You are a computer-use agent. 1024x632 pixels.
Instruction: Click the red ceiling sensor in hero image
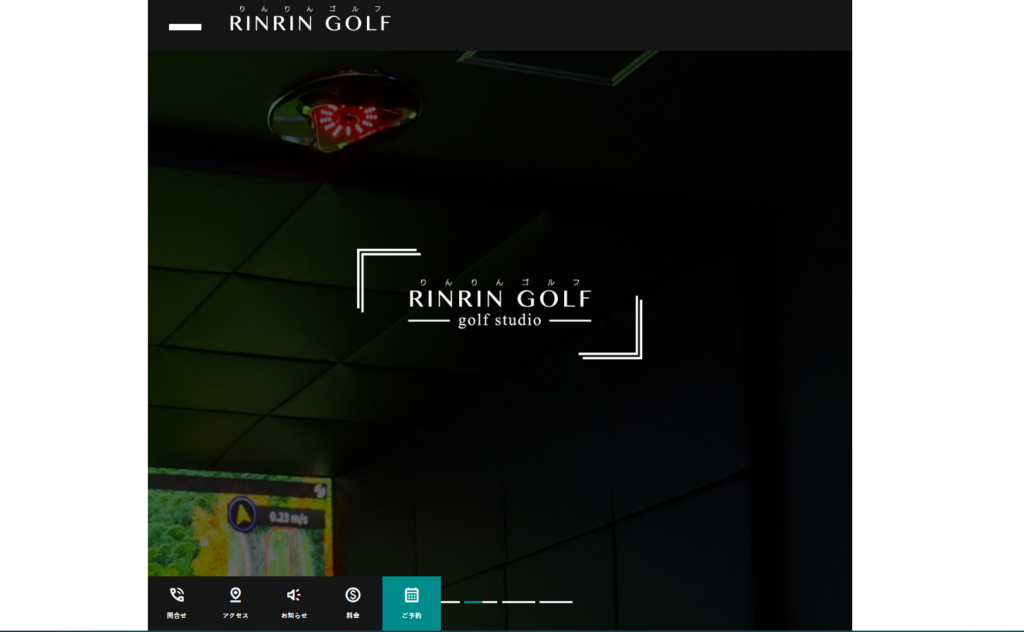pyautogui.click(x=343, y=118)
